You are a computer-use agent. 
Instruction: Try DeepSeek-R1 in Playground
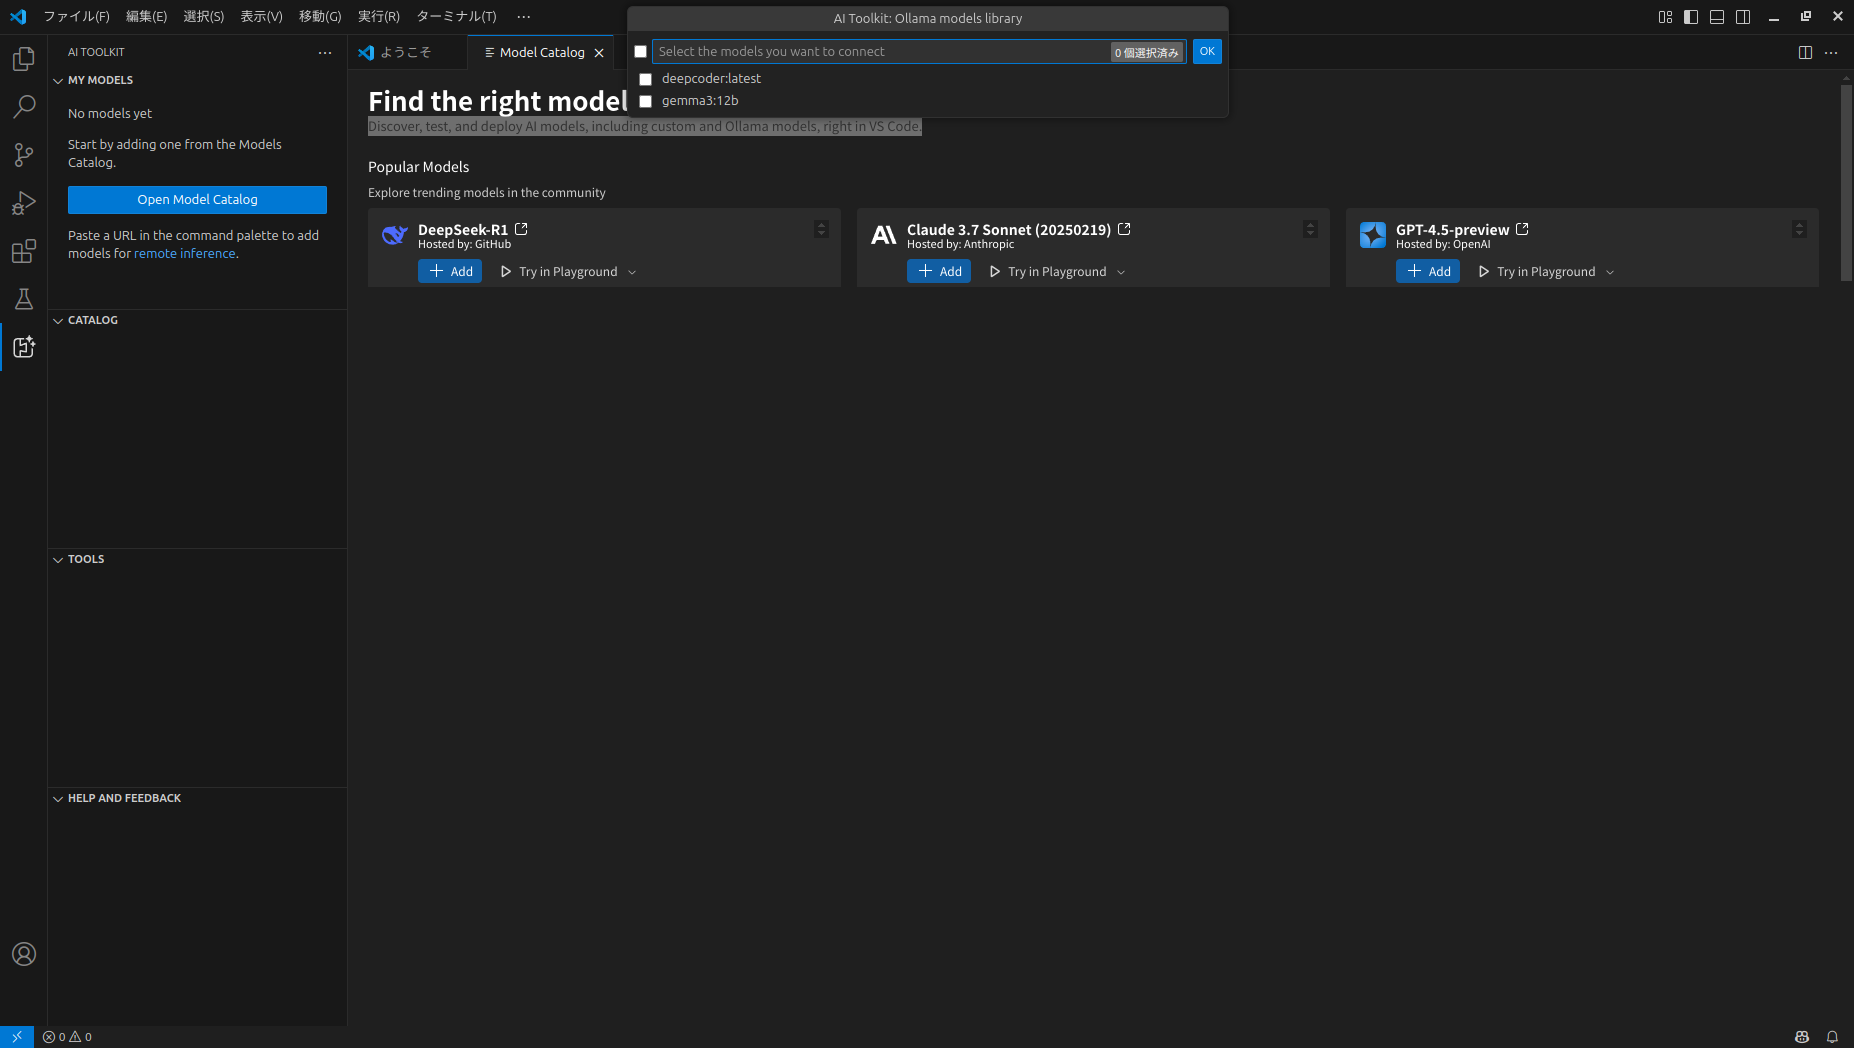[559, 272]
